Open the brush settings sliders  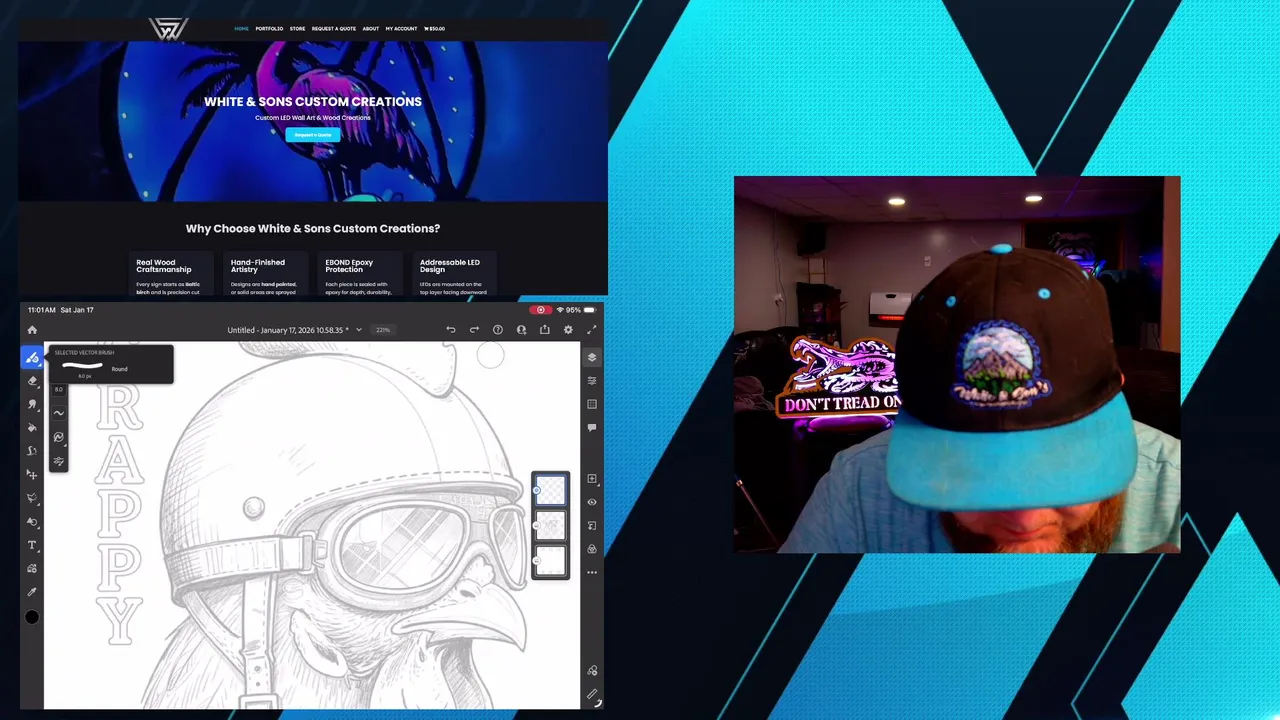click(58, 461)
